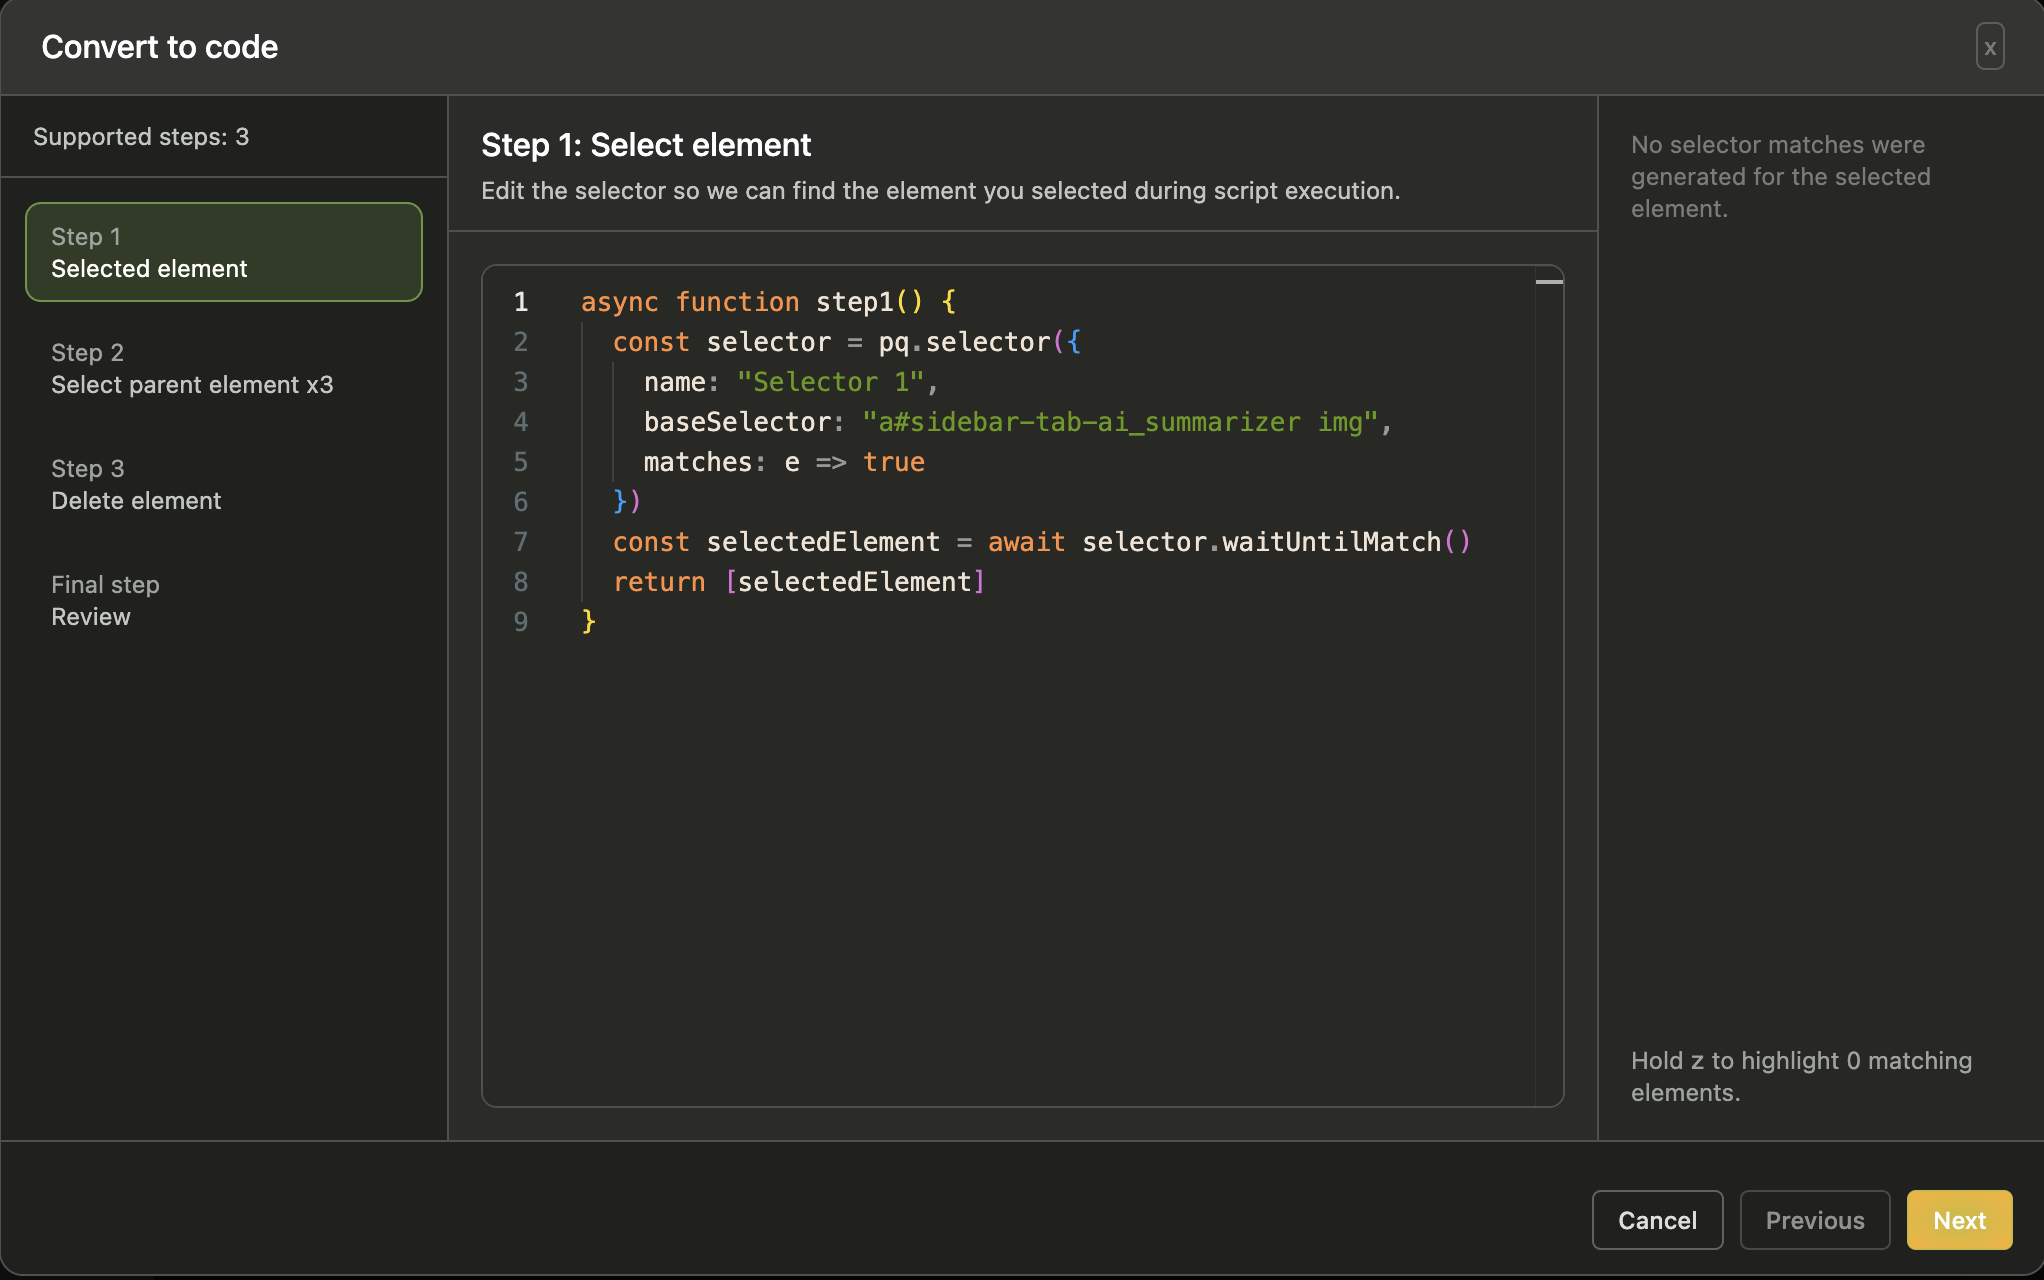
Task: Click line number 1 in gutter
Action: 520,302
